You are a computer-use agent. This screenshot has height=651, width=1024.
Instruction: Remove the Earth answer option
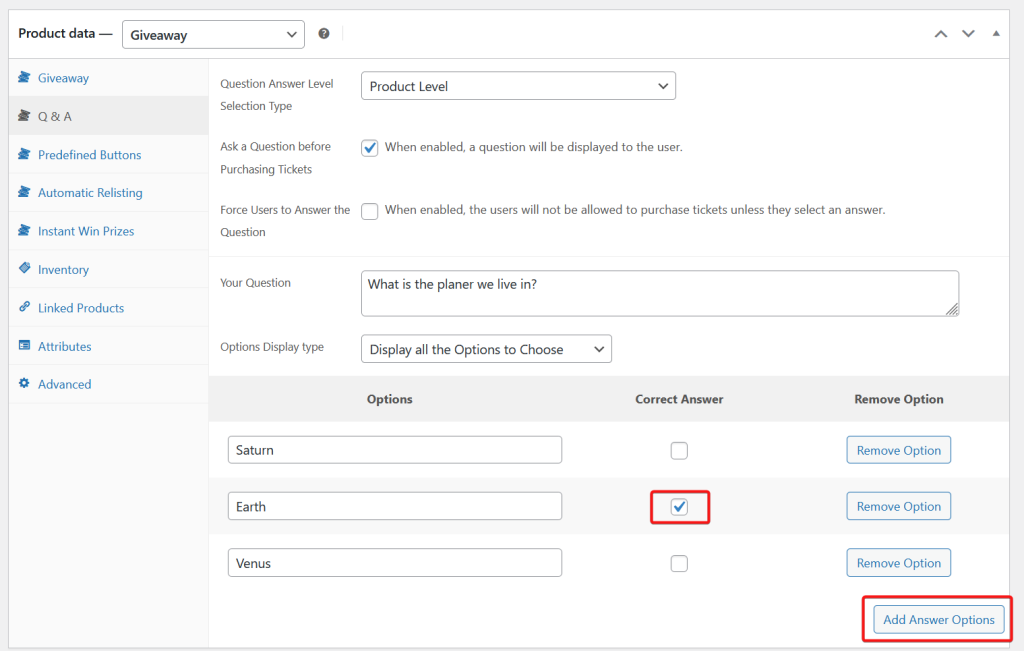pyautogui.click(x=898, y=507)
